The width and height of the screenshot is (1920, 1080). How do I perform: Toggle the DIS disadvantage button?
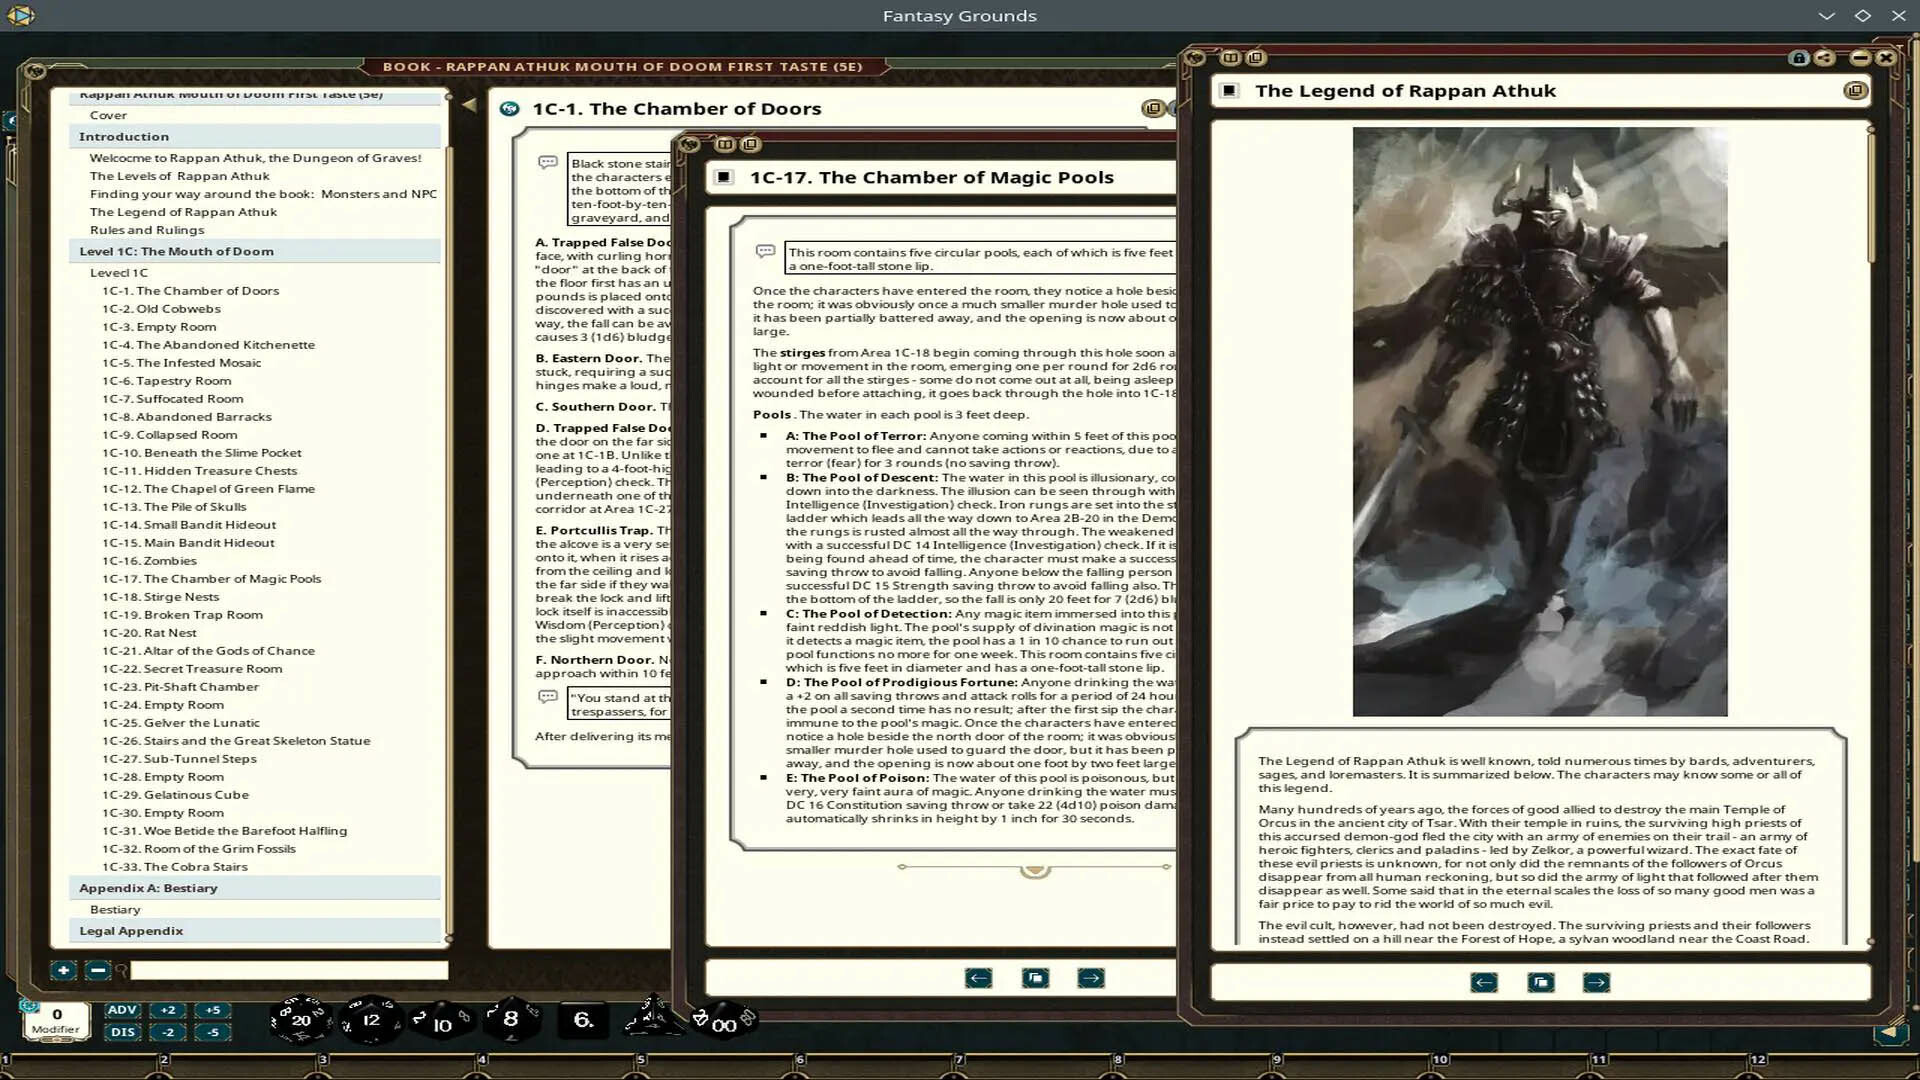click(122, 1031)
